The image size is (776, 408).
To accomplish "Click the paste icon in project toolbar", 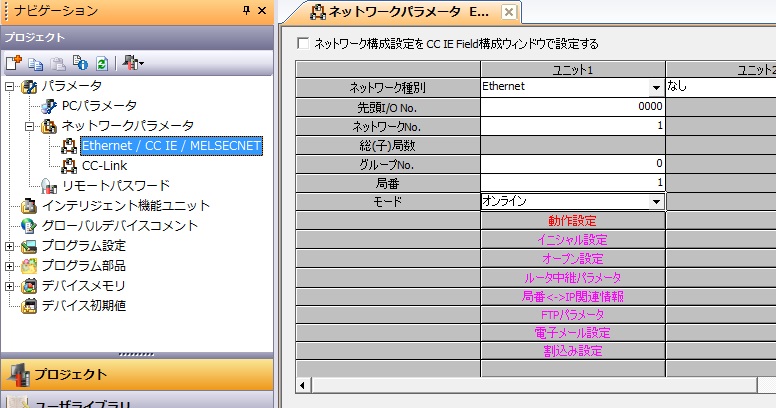I will coord(58,63).
